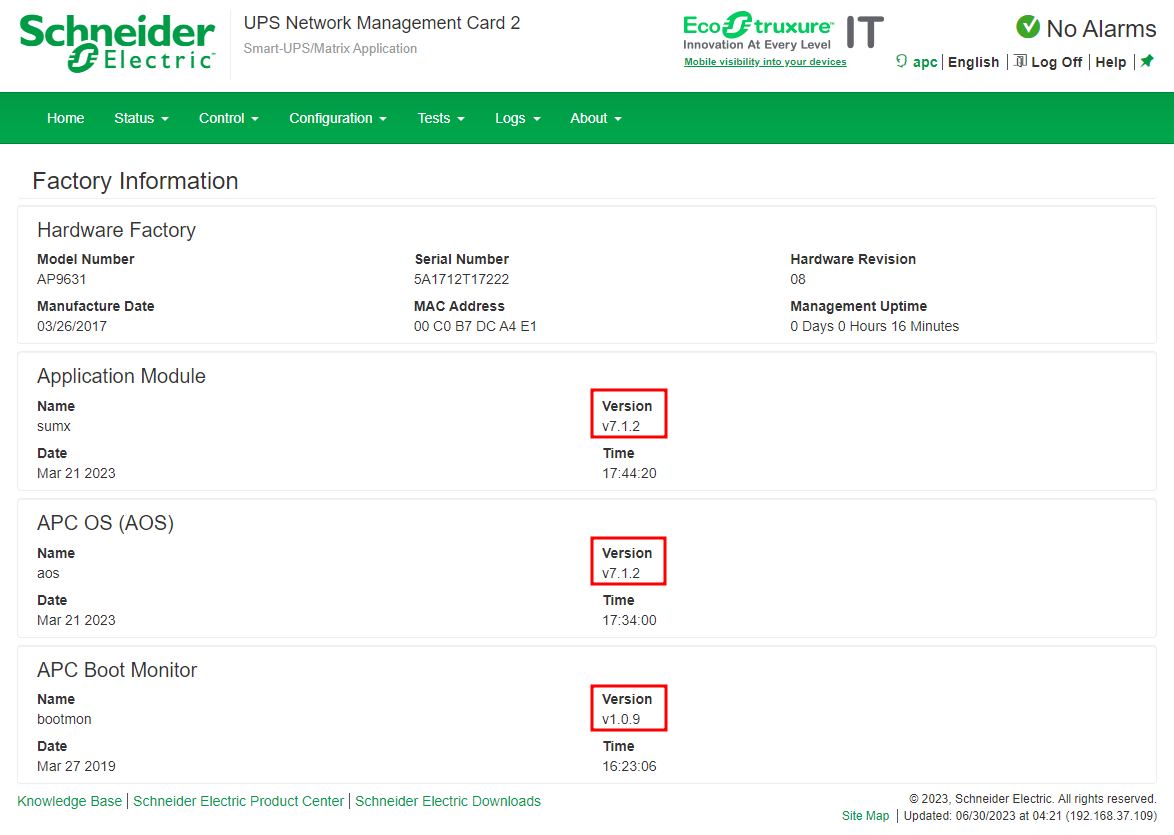Click date value Mar 27 2019
Image resolution: width=1174 pixels, height=835 pixels.
coord(76,766)
